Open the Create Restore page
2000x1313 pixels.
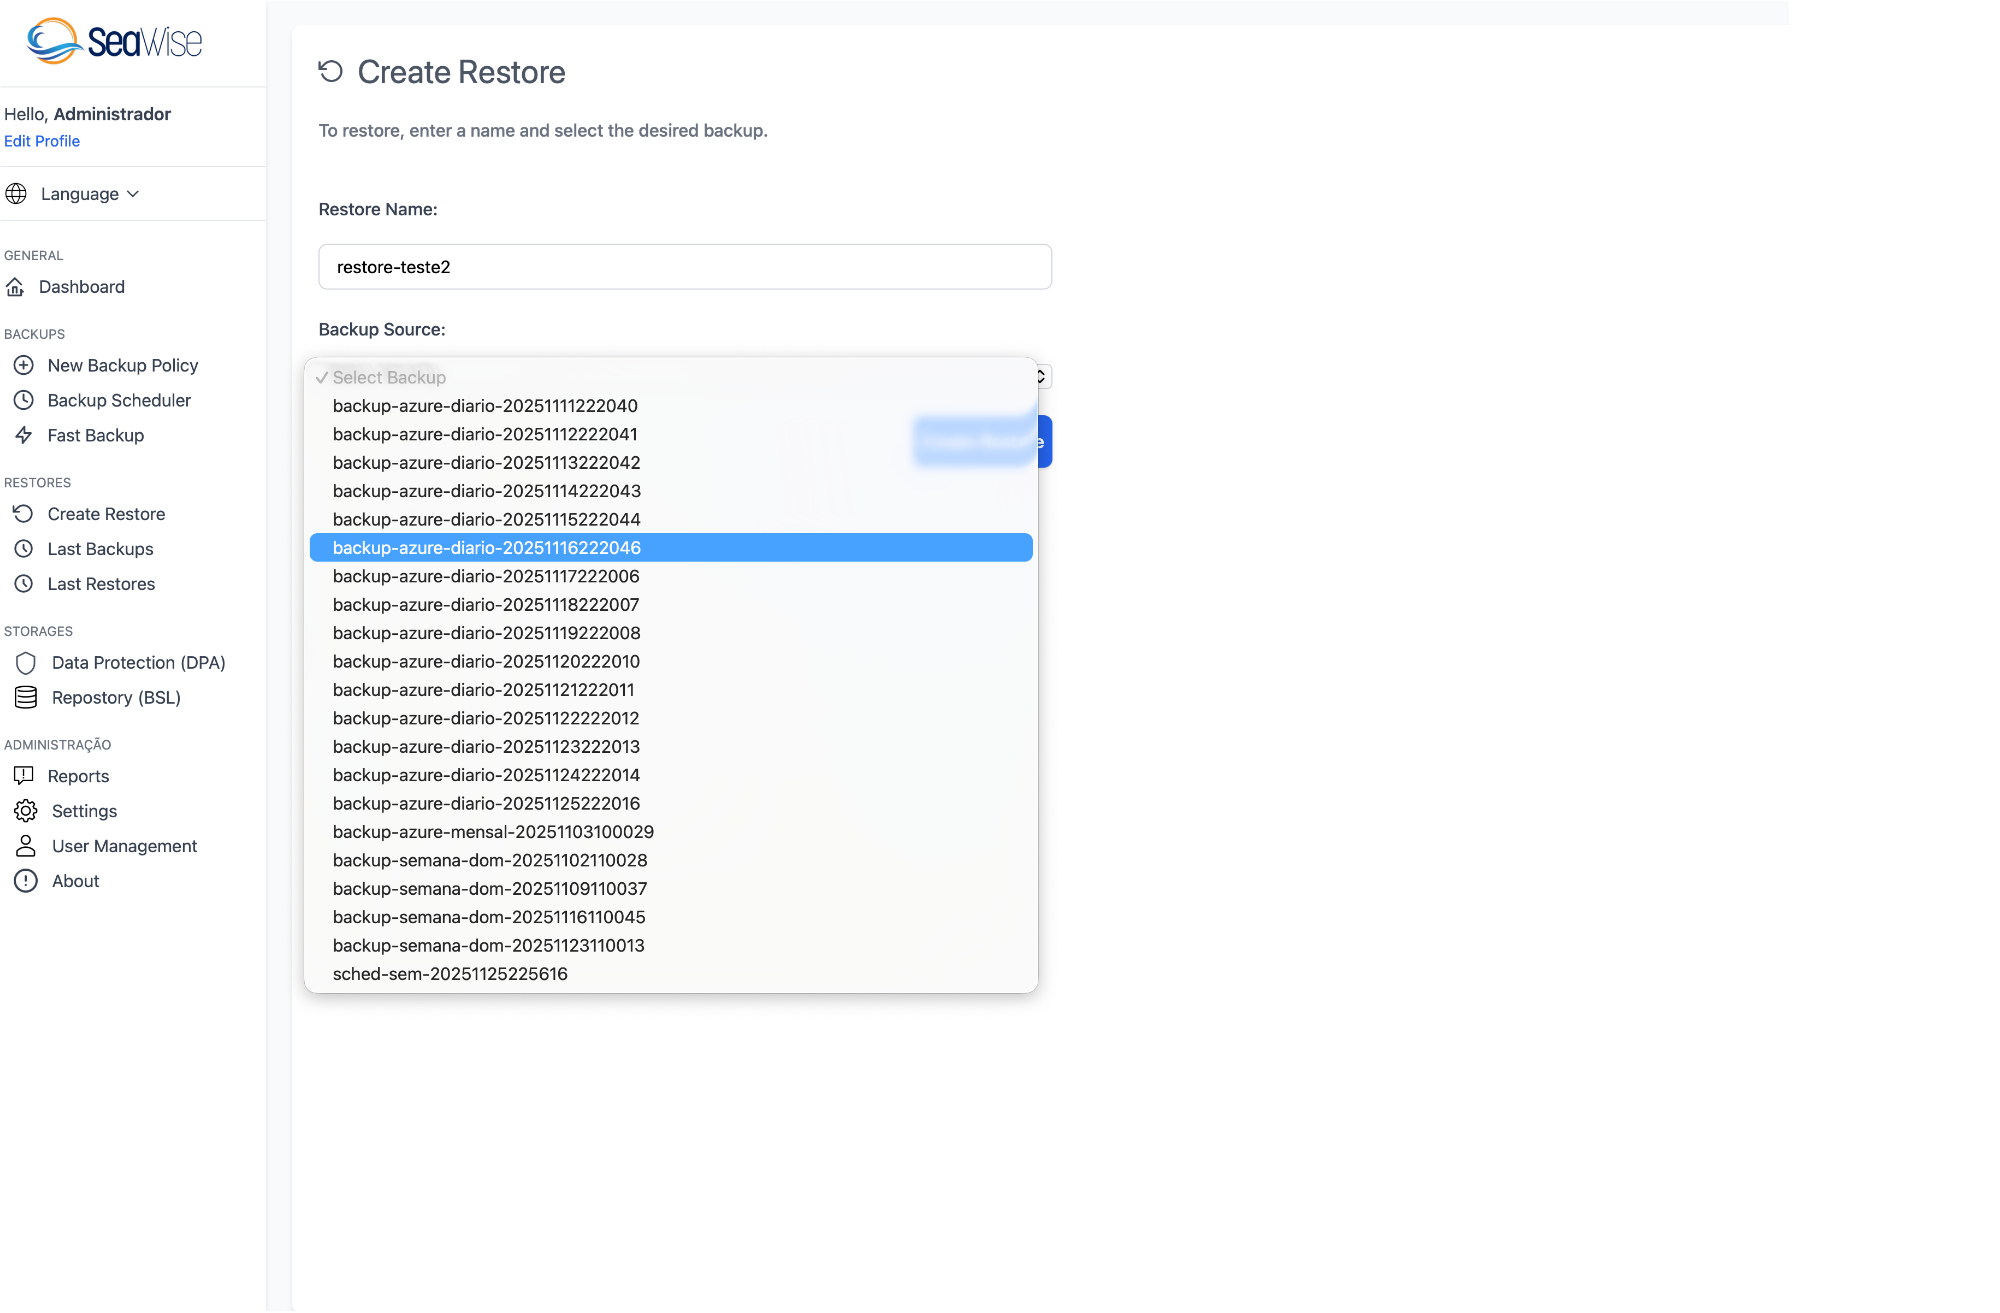coord(106,513)
